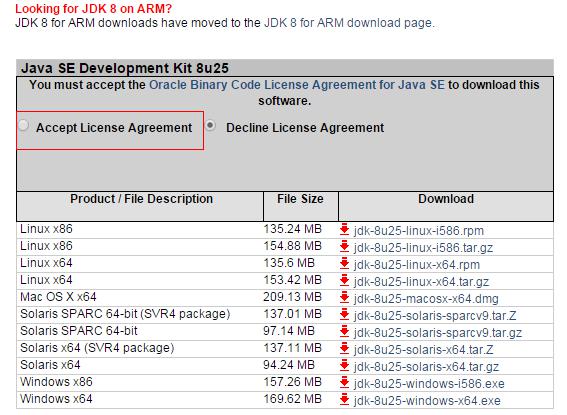Click download arrow icon for jdk-8u25-windows-x64.exe
567x415 pixels.
coord(345,399)
